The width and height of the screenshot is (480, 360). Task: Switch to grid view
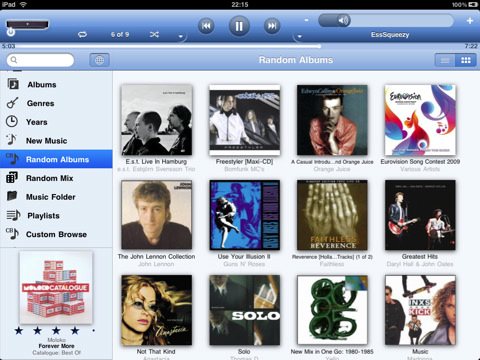click(x=465, y=60)
